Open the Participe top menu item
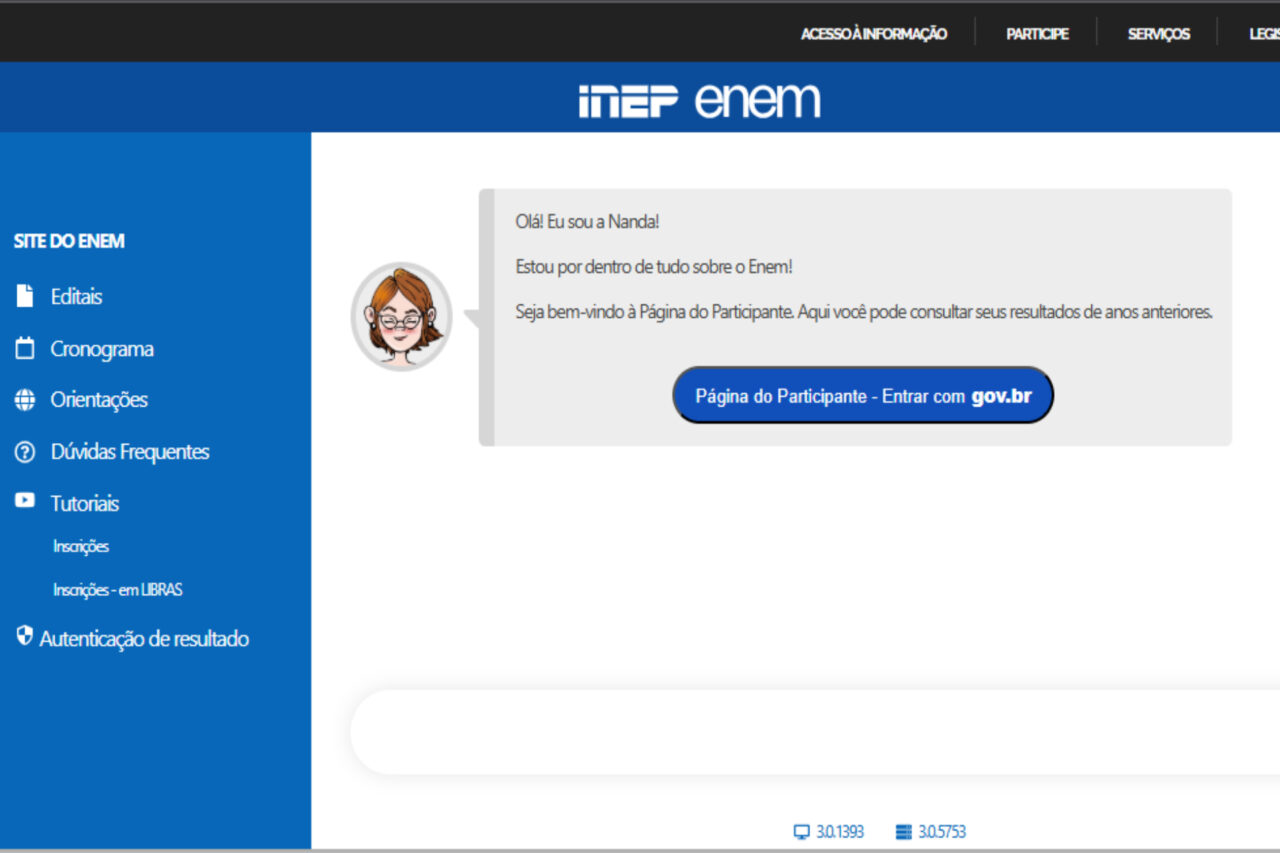The image size is (1280, 853). coord(1037,34)
